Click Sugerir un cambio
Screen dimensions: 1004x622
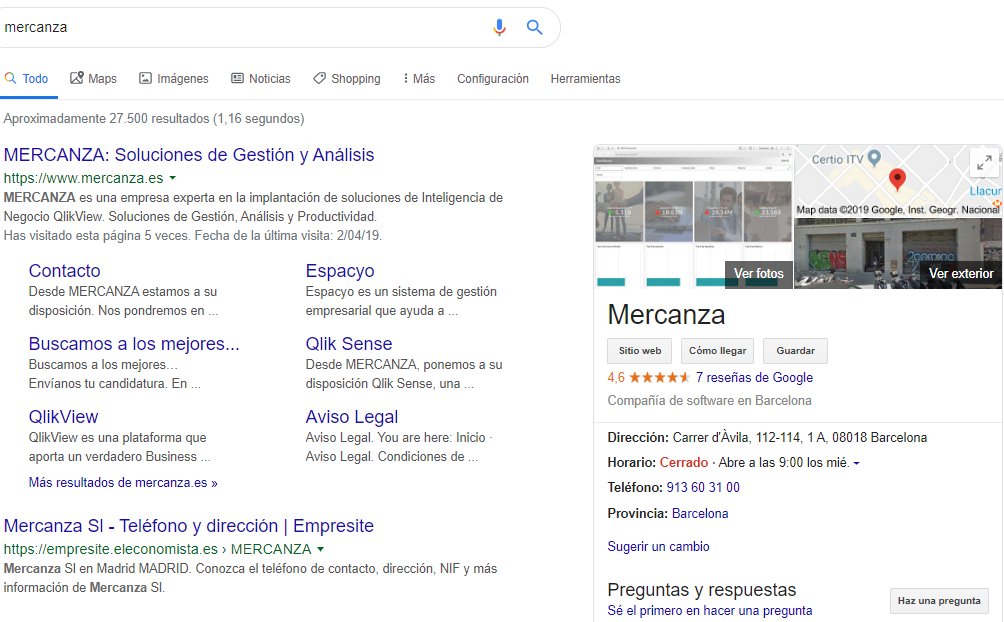click(658, 546)
